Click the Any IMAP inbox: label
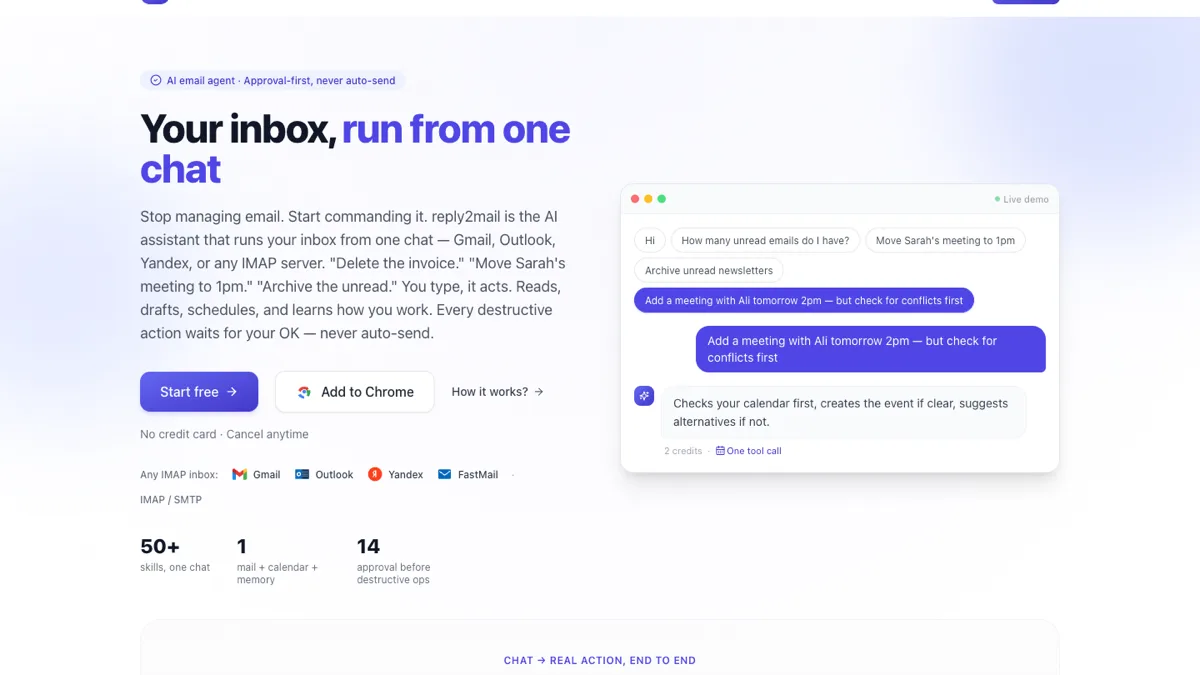This screenshot has height=675, width=1200. coord(179,474)
